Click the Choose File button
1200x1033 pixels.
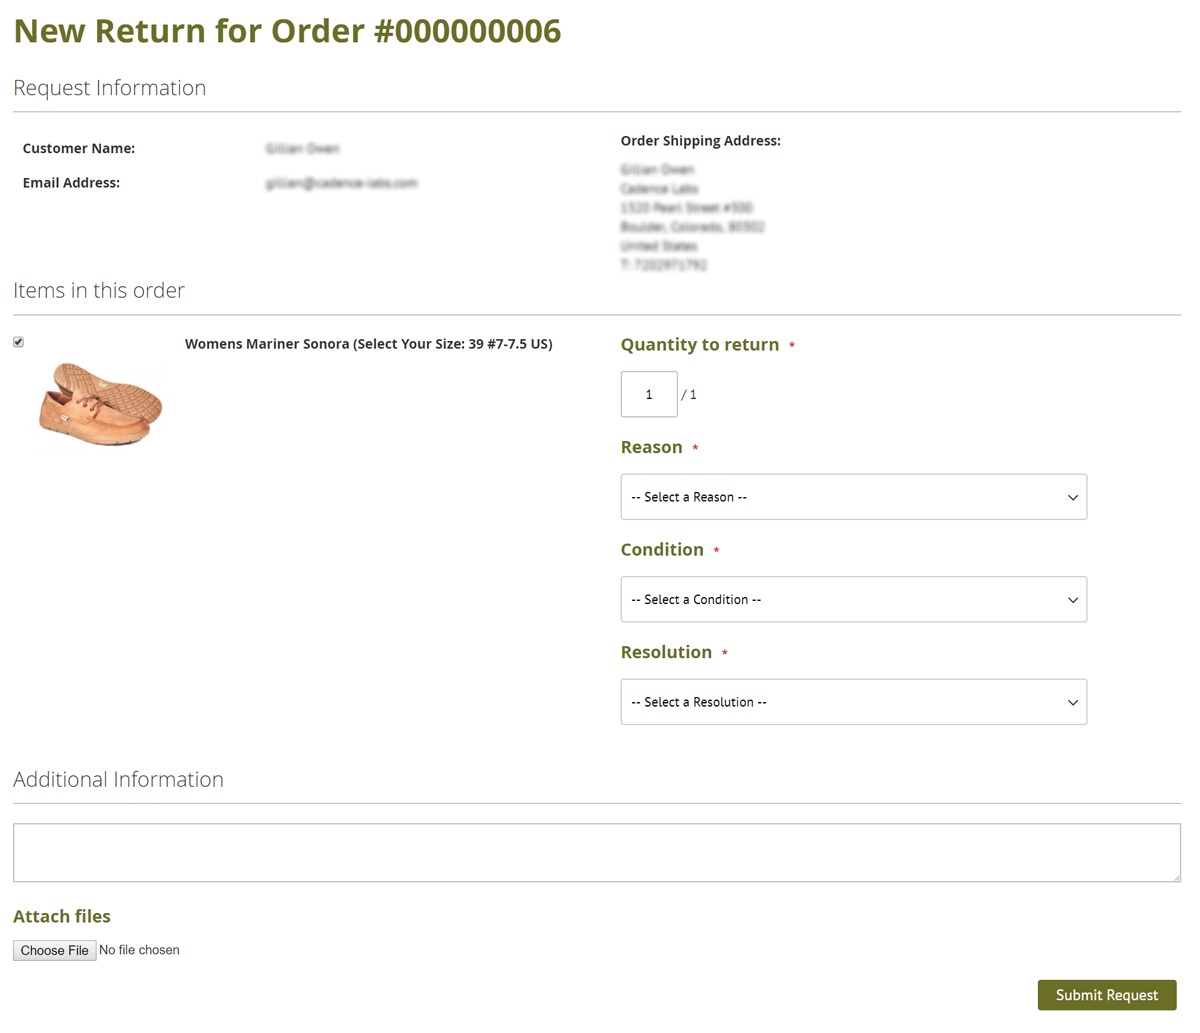(55, 950)
